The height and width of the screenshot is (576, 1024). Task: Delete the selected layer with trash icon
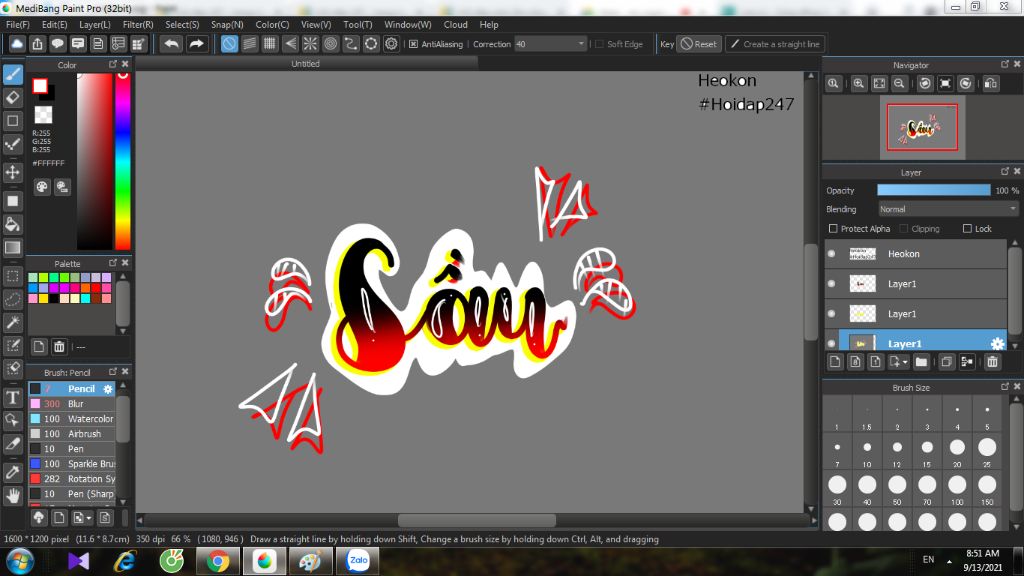click(x=993, y=362)
